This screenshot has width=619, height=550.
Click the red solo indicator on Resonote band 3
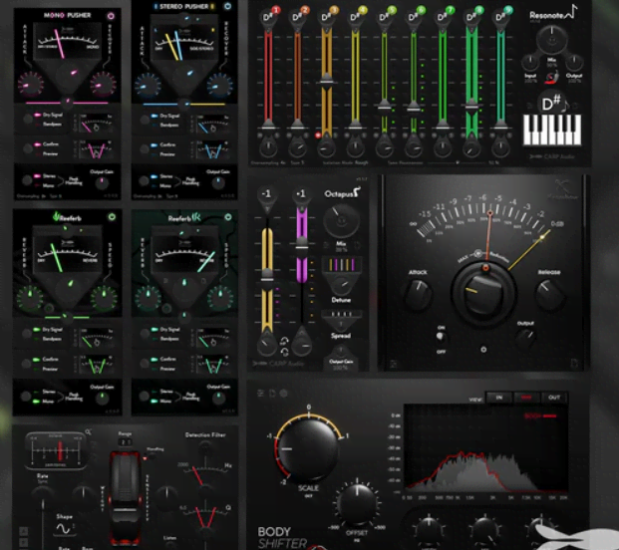point(318,135)
